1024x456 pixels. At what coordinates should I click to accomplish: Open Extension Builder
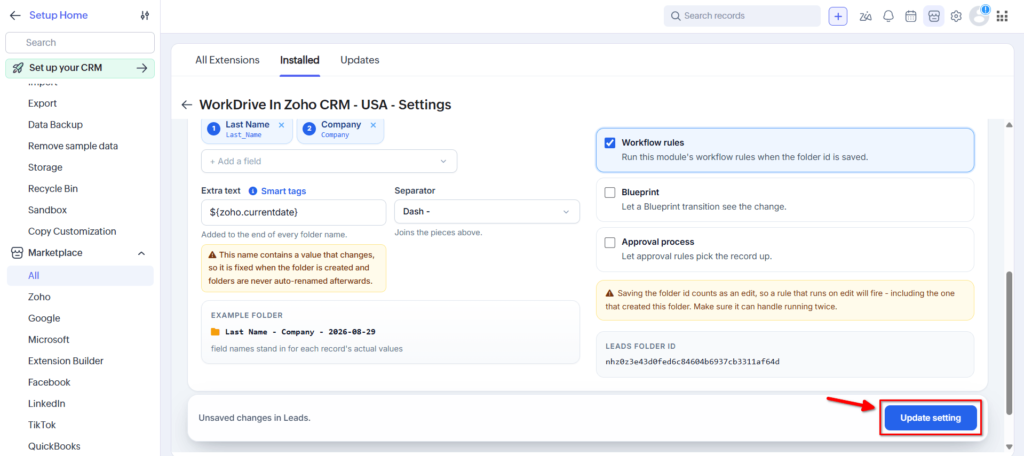(66, 361)
